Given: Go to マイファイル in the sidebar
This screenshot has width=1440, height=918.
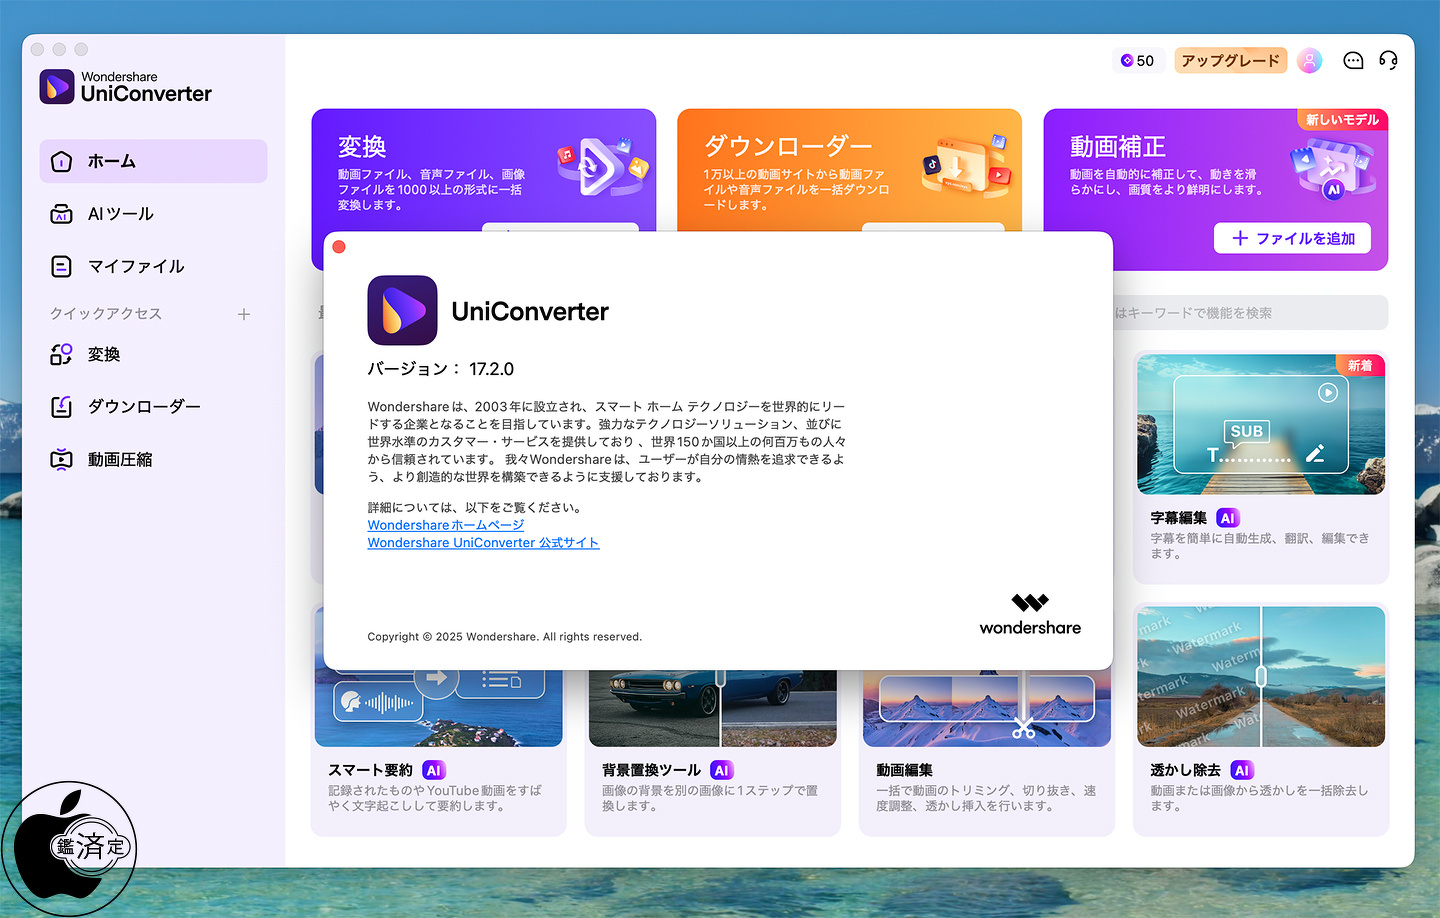Looking at the screenshot, I should pyautogui.click(x=135, y=266).
